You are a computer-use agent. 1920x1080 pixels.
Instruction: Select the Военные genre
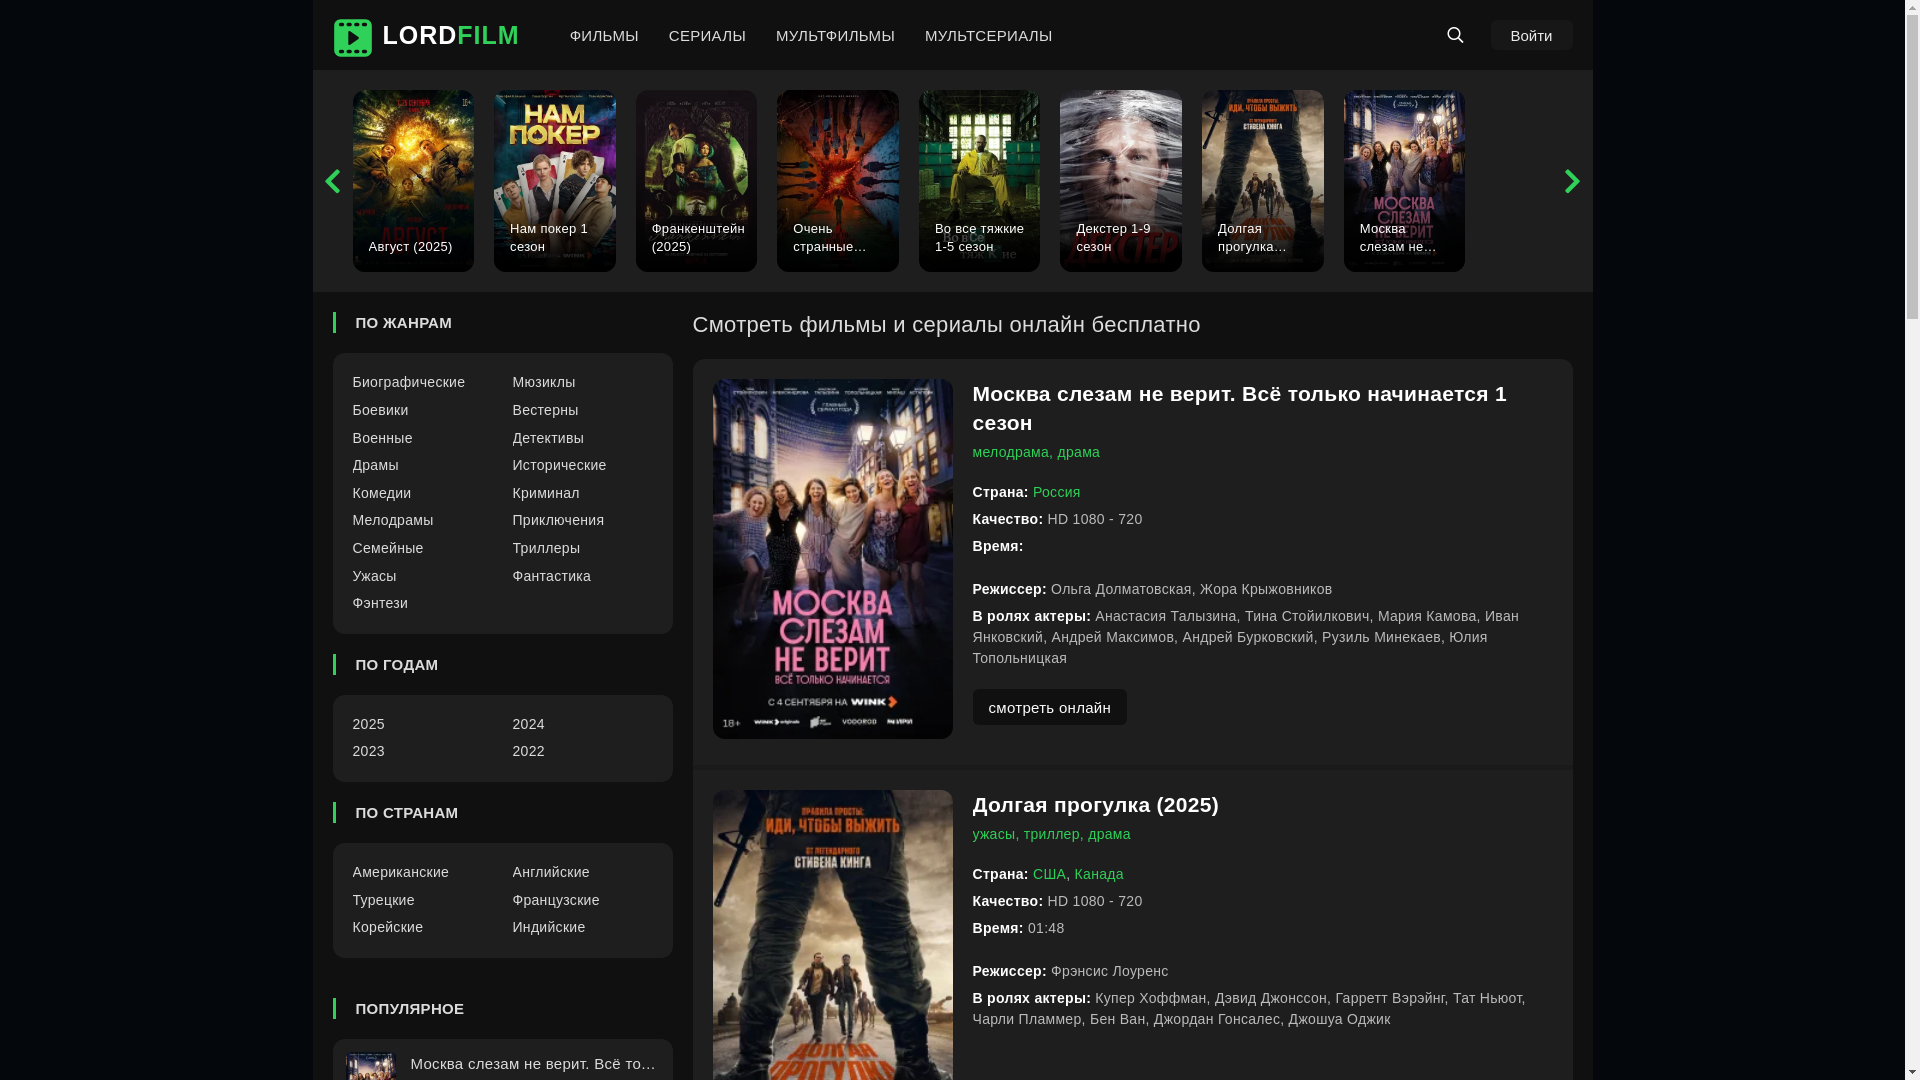tap(382, 438)
